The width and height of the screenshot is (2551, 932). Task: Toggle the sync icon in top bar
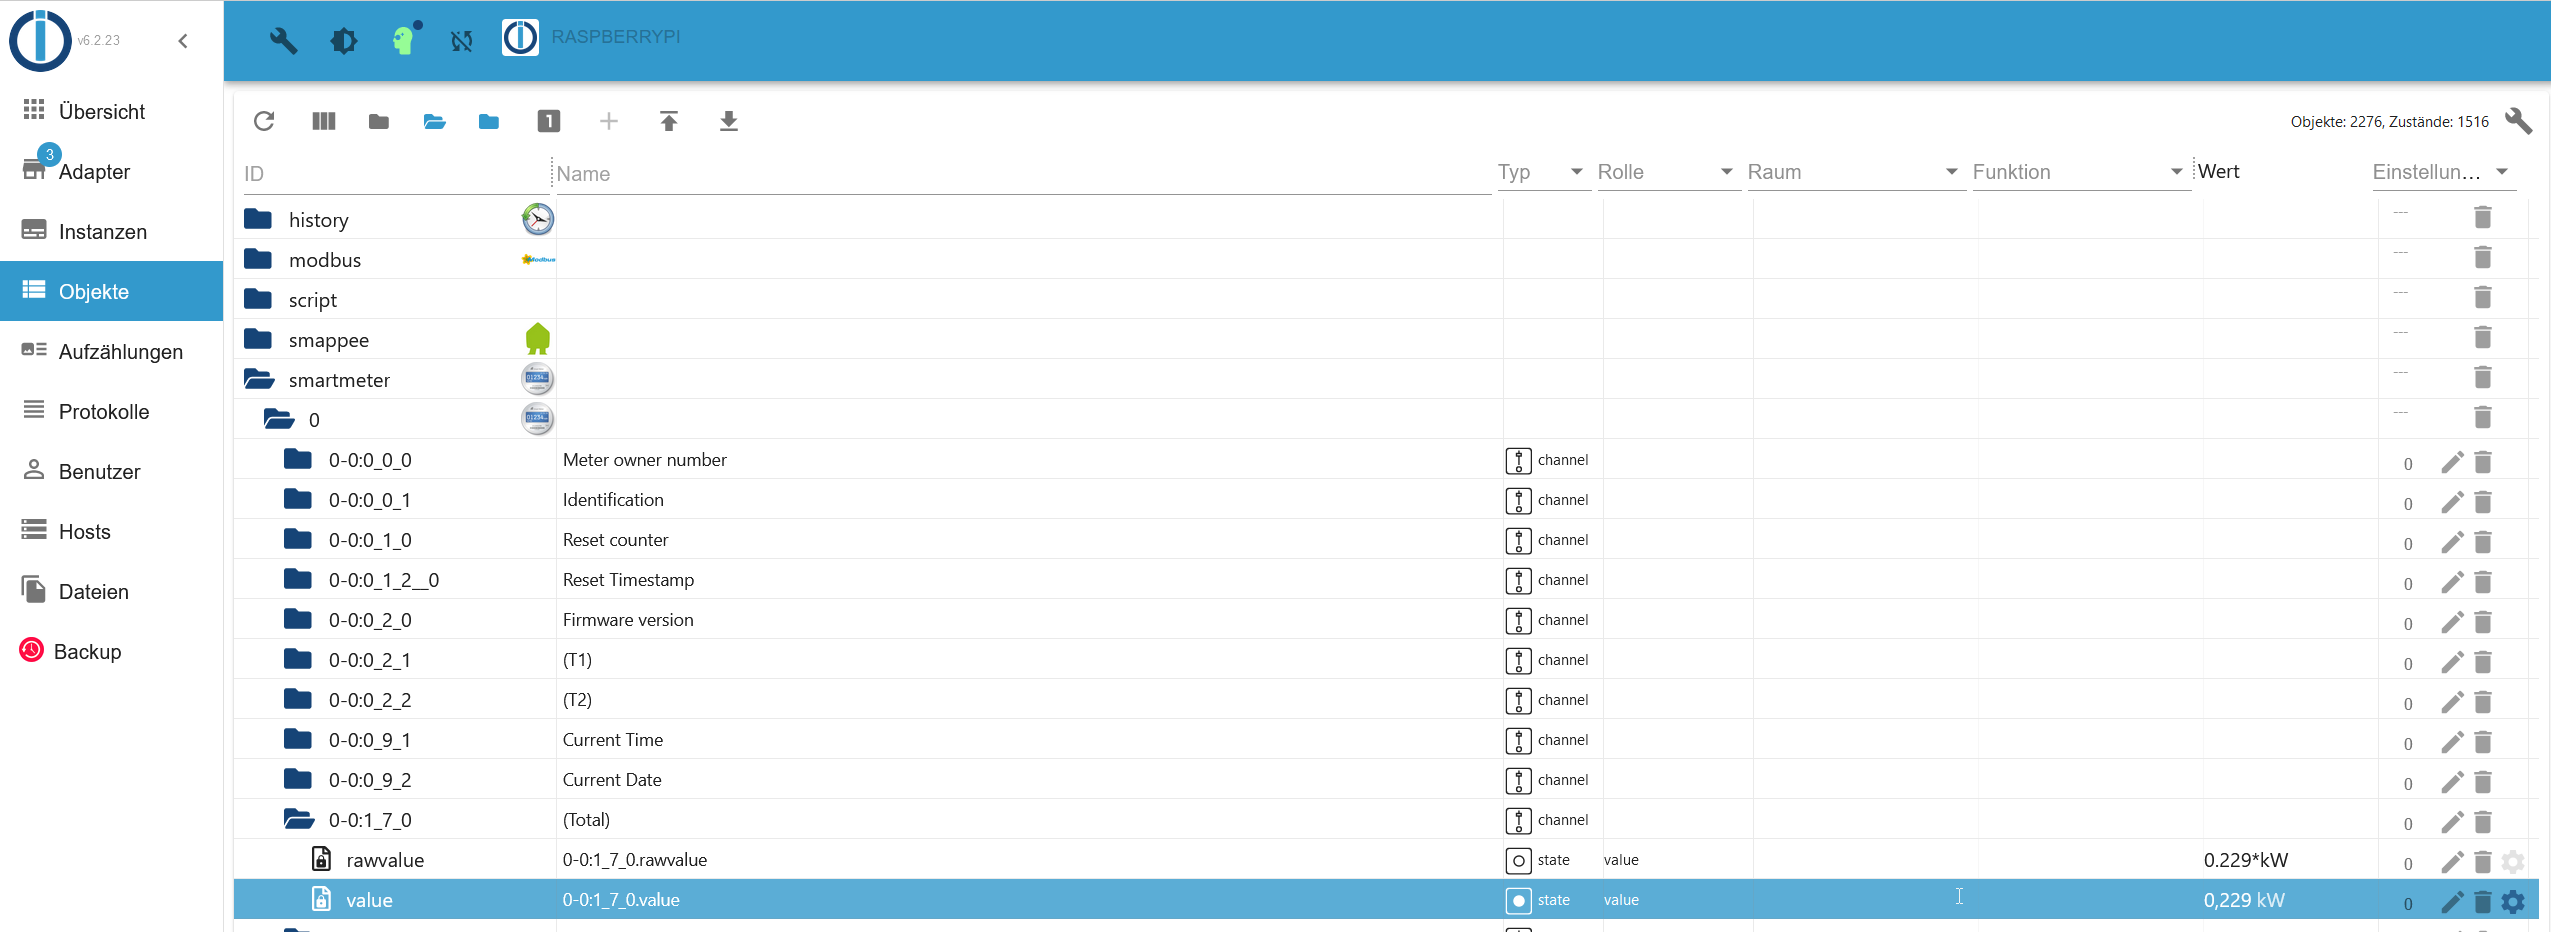[461, 41]
